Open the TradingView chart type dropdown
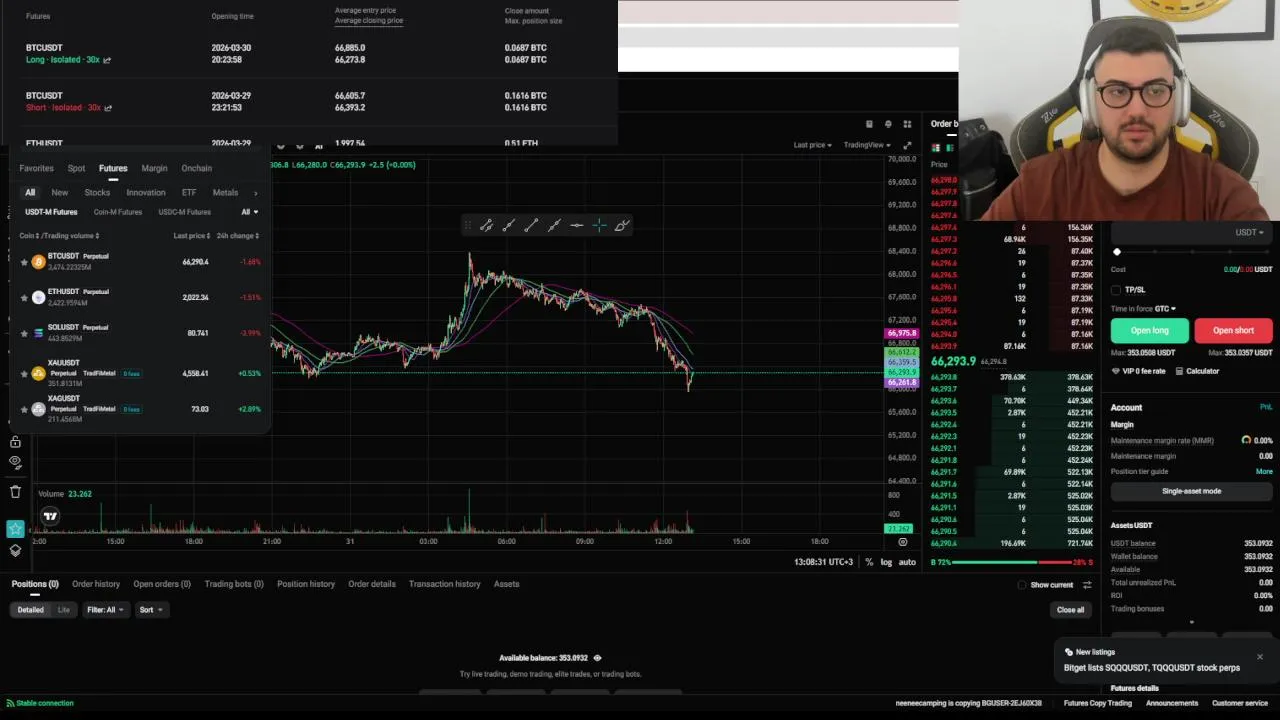The height and width of the screenshot is (720, 1280). [865, 145]
